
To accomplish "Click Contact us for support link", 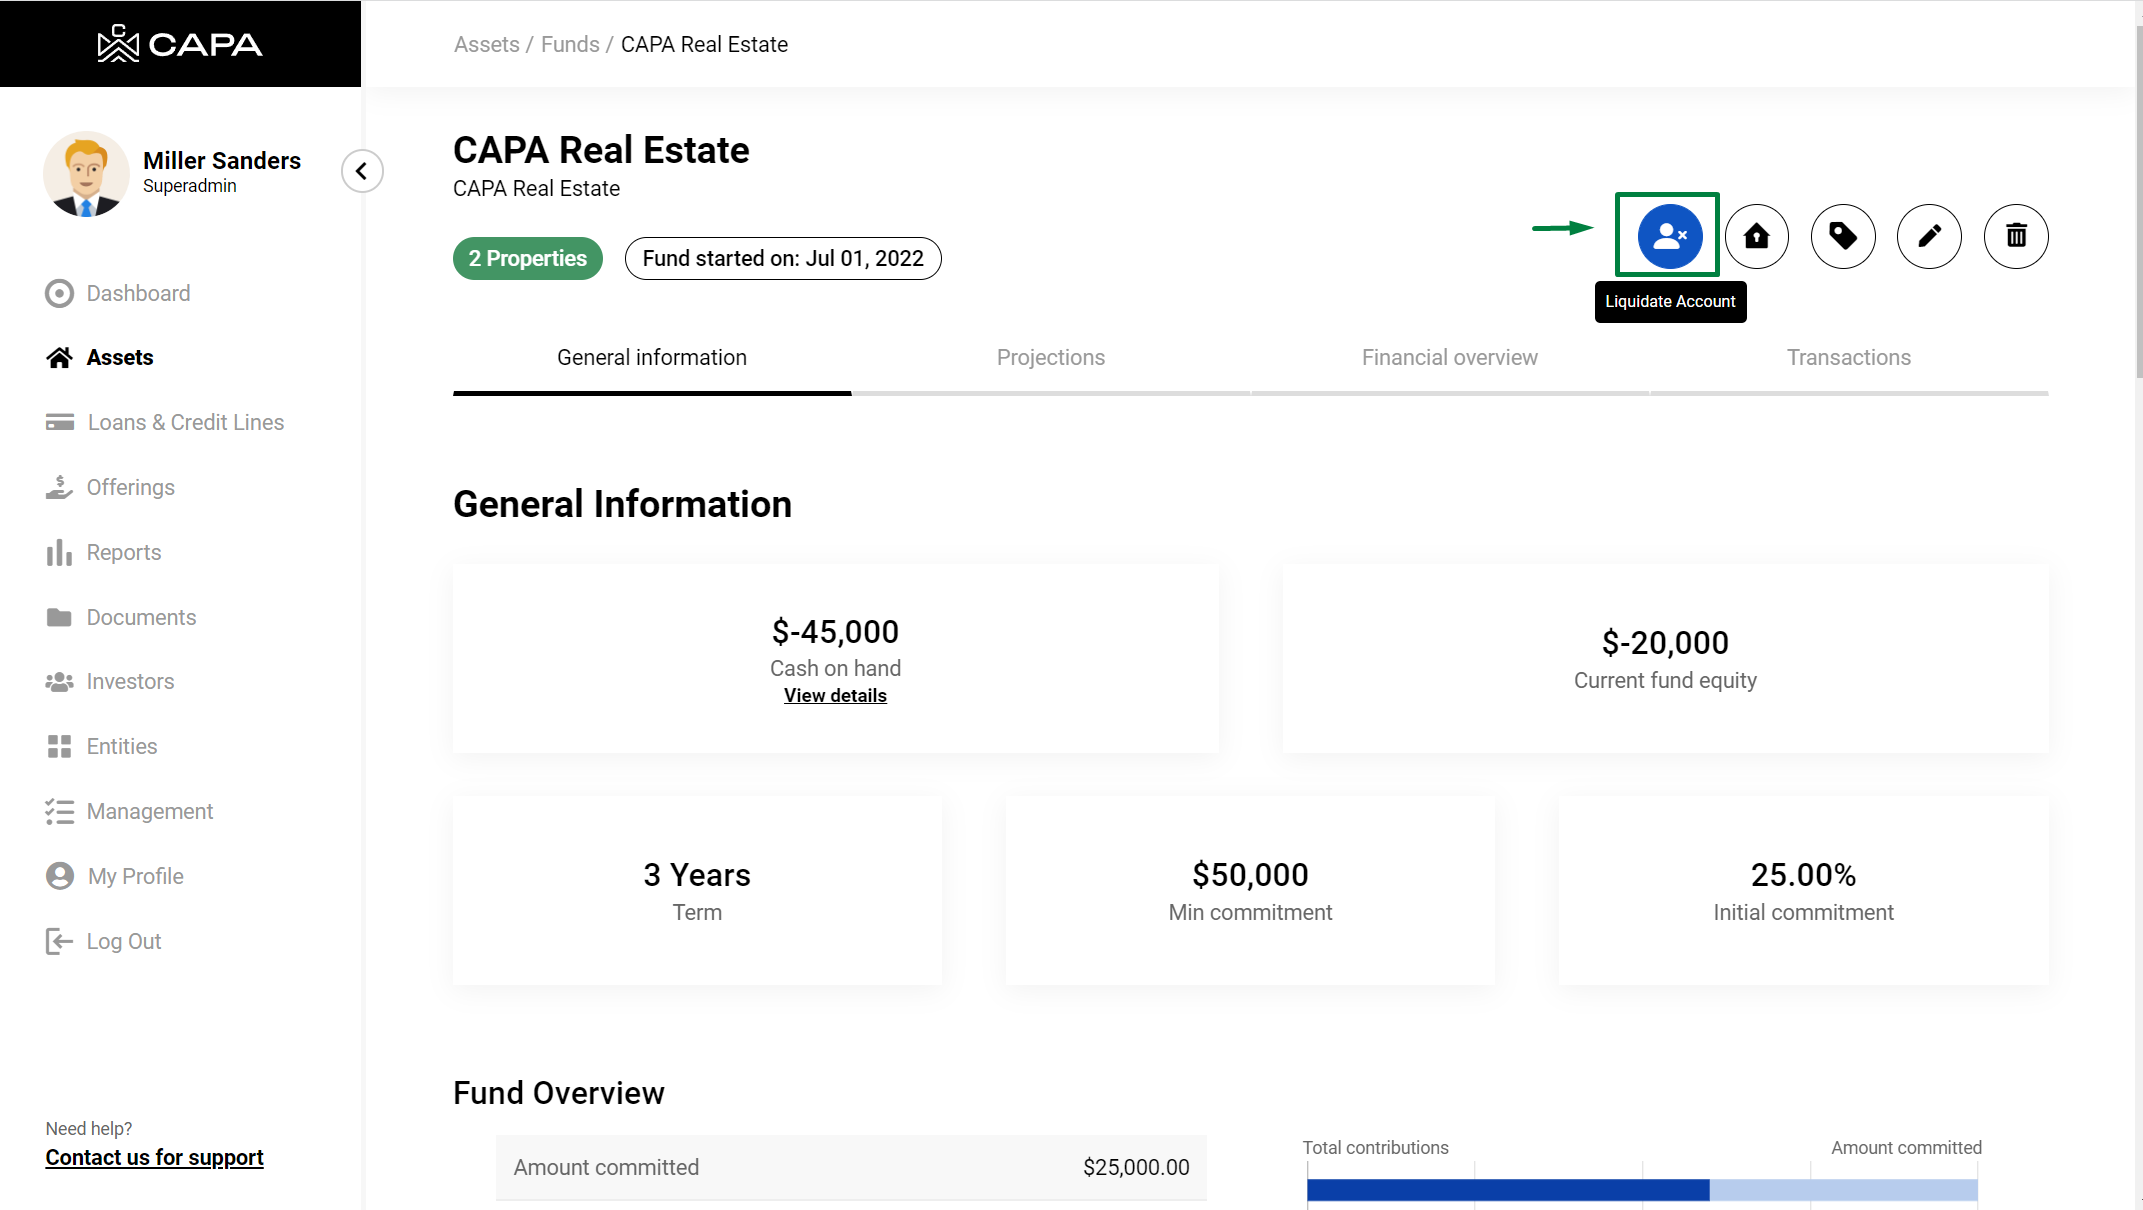I will [x=154, y=1157].
